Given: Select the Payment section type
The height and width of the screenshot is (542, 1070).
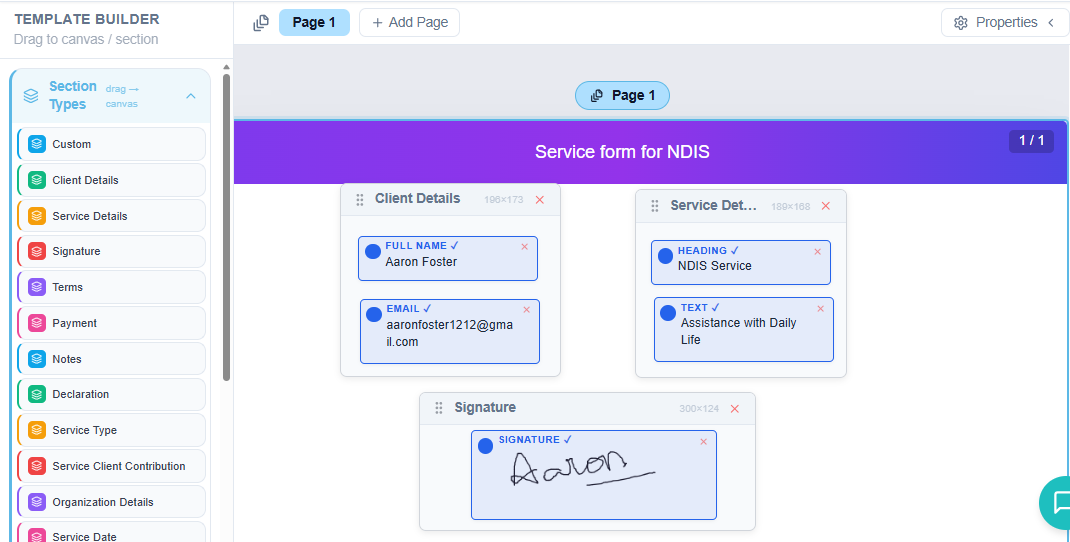Looking at the screenshot, I should [x=111, y=323].
